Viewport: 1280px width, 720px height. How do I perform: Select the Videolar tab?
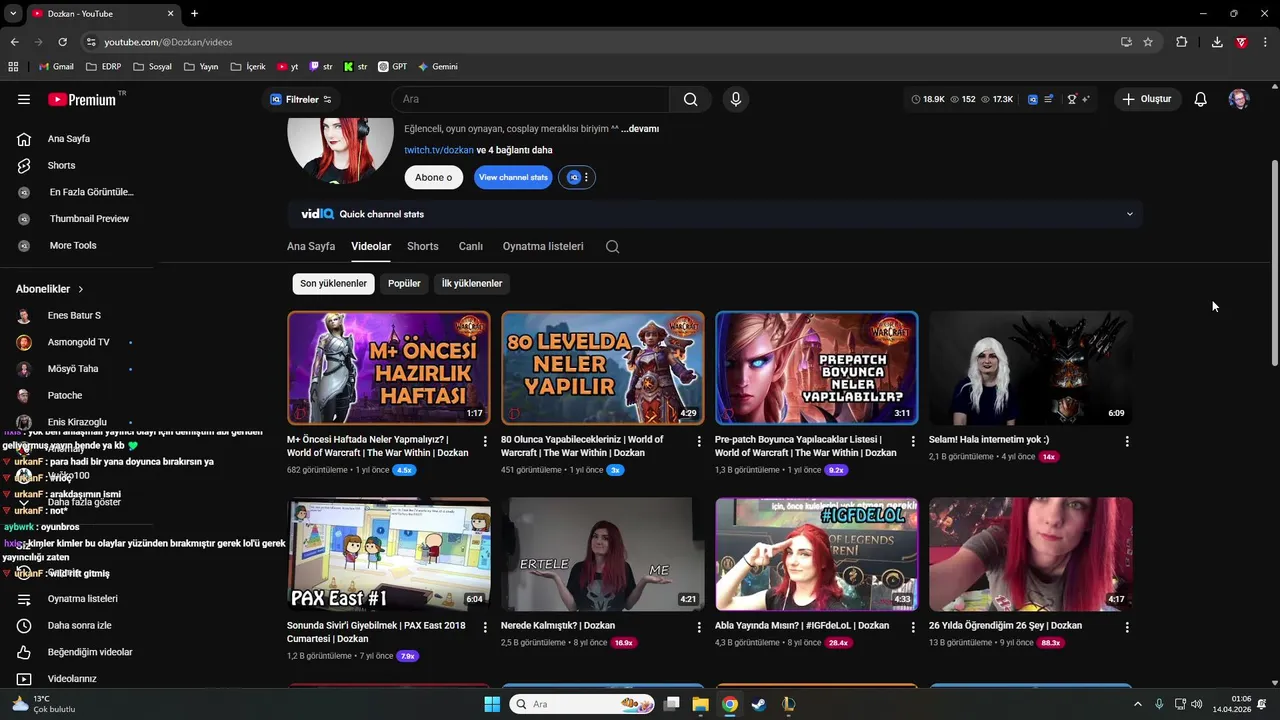point(371,246)
